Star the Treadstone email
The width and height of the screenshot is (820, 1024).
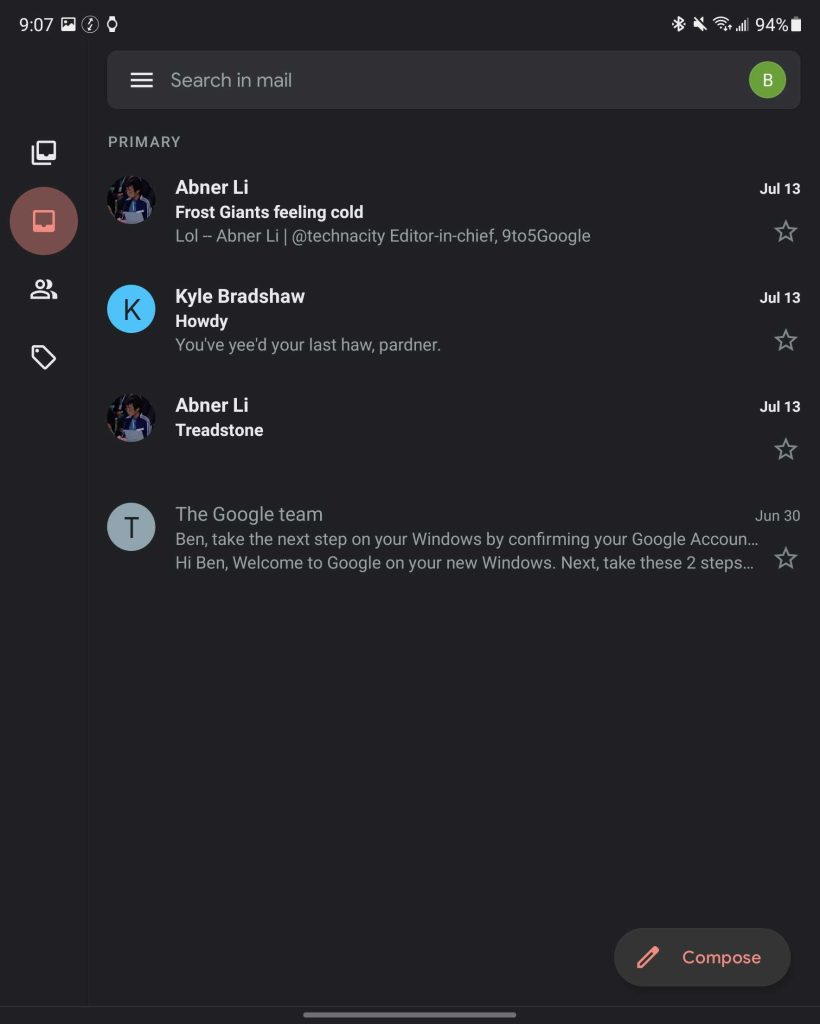coord(786,450)
